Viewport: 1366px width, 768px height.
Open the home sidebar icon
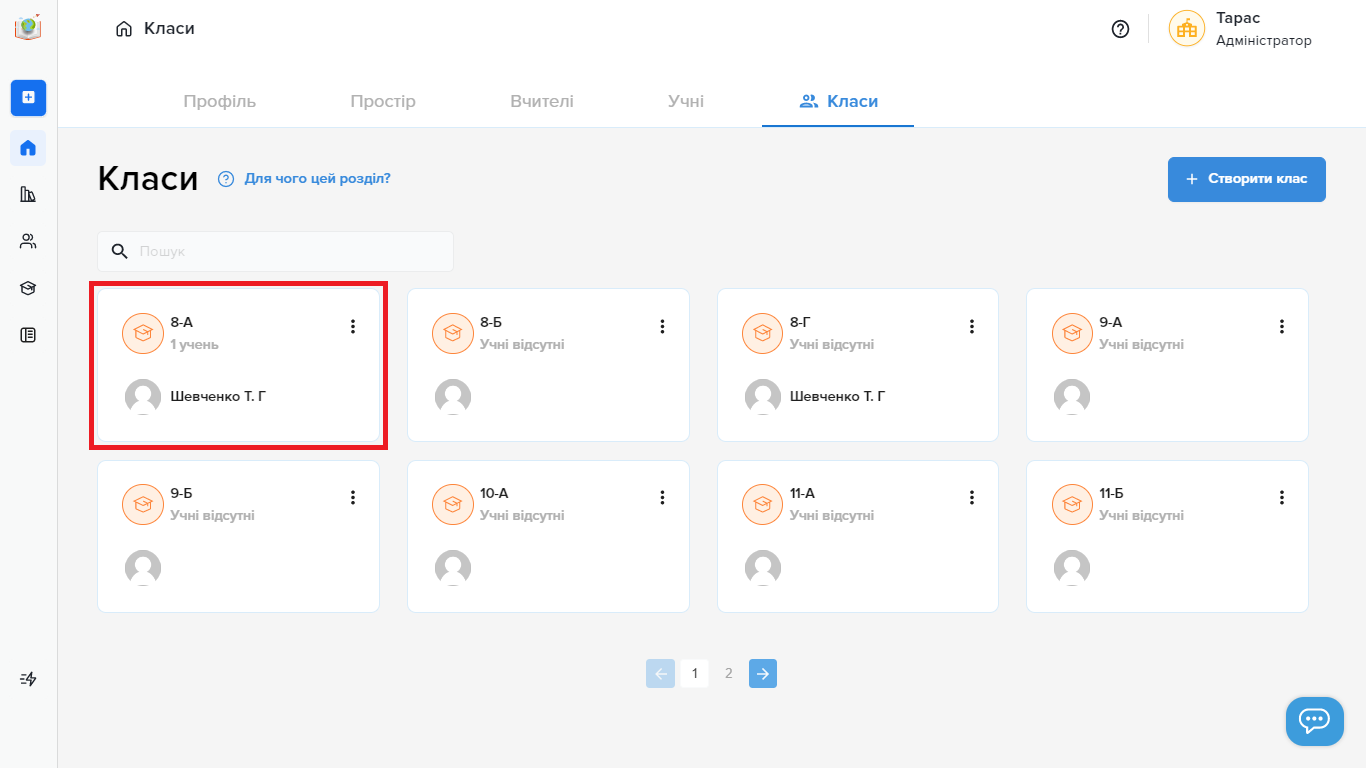tap(28, 148)
